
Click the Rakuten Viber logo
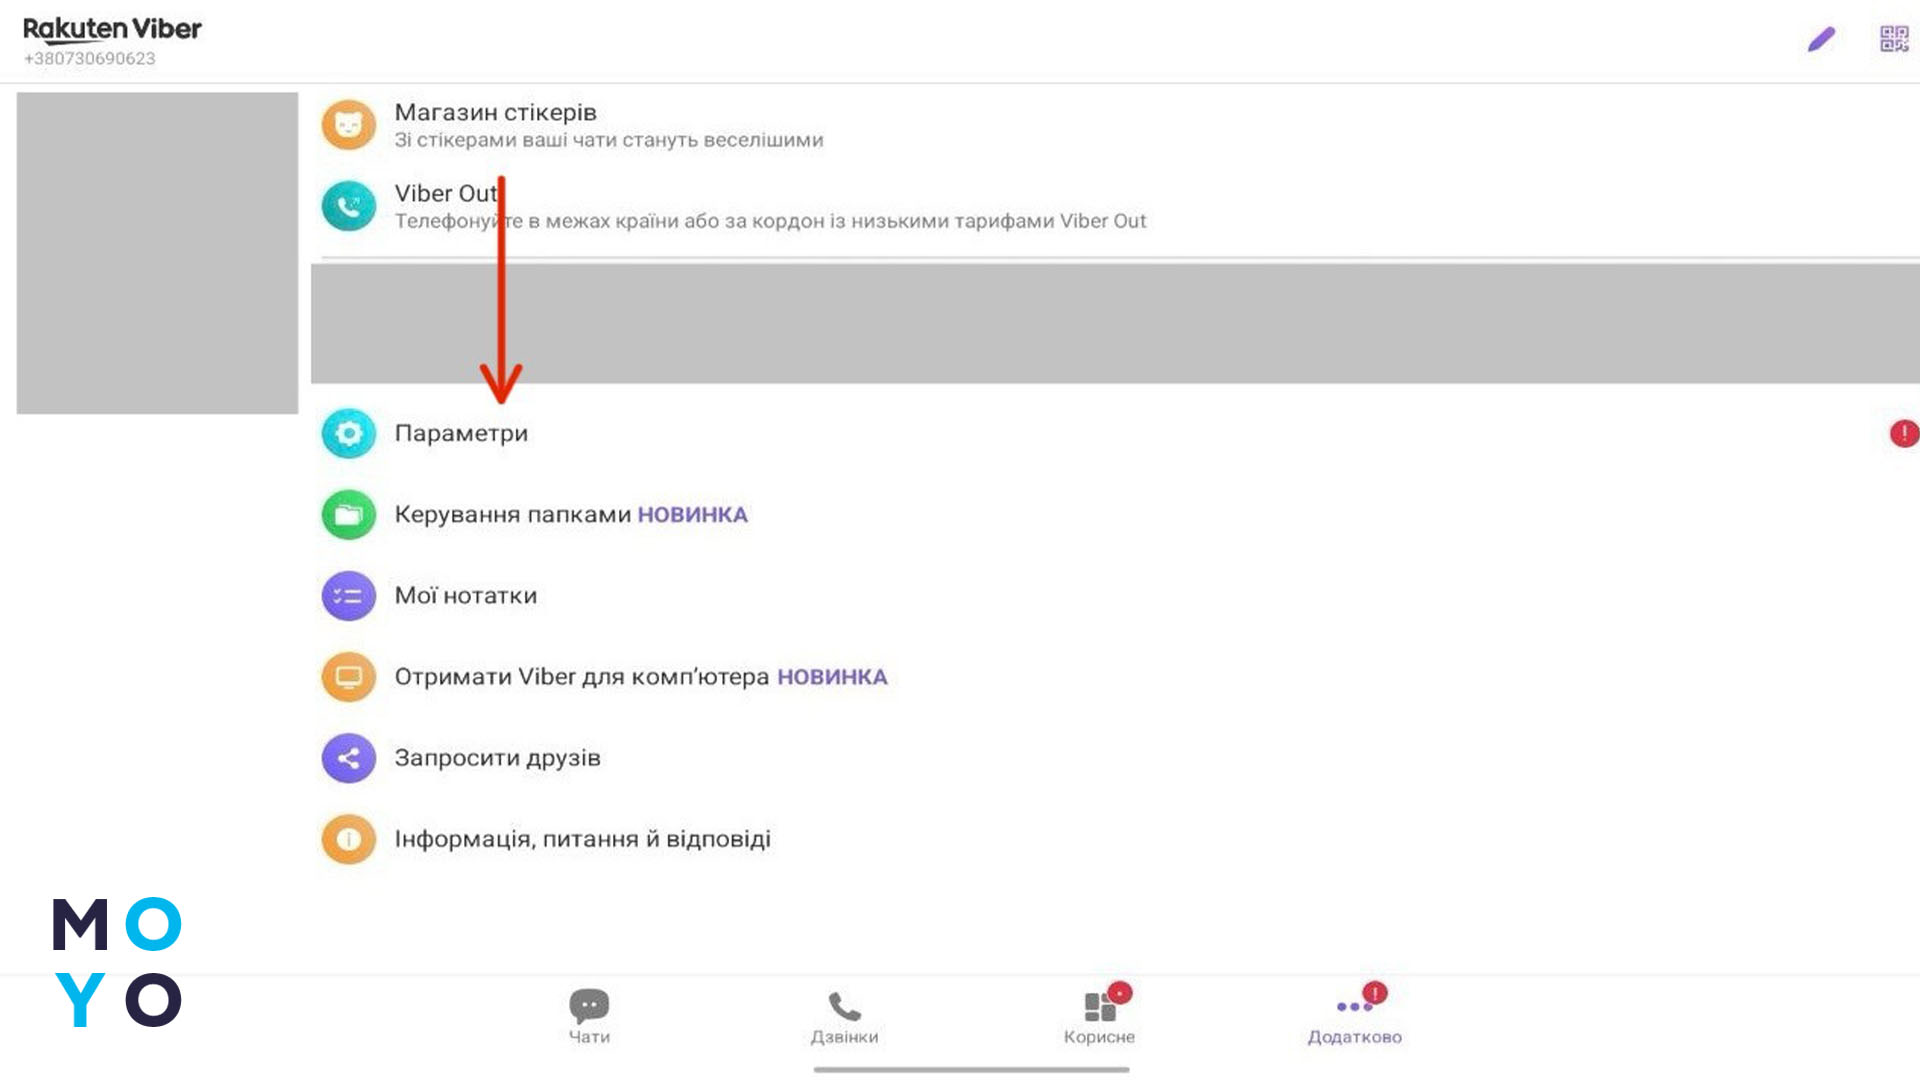tap(112, 30)
